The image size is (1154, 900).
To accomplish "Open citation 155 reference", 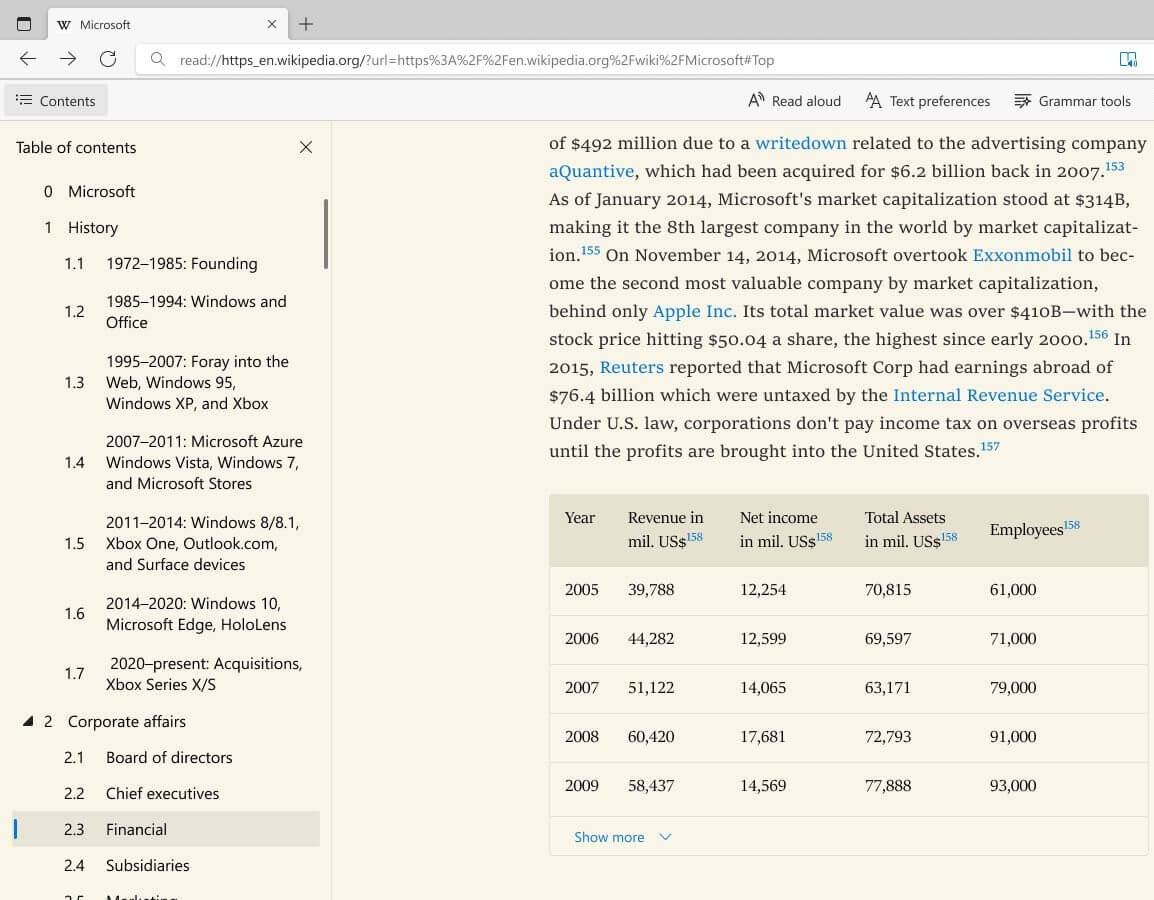I will (x=590, y=250).
